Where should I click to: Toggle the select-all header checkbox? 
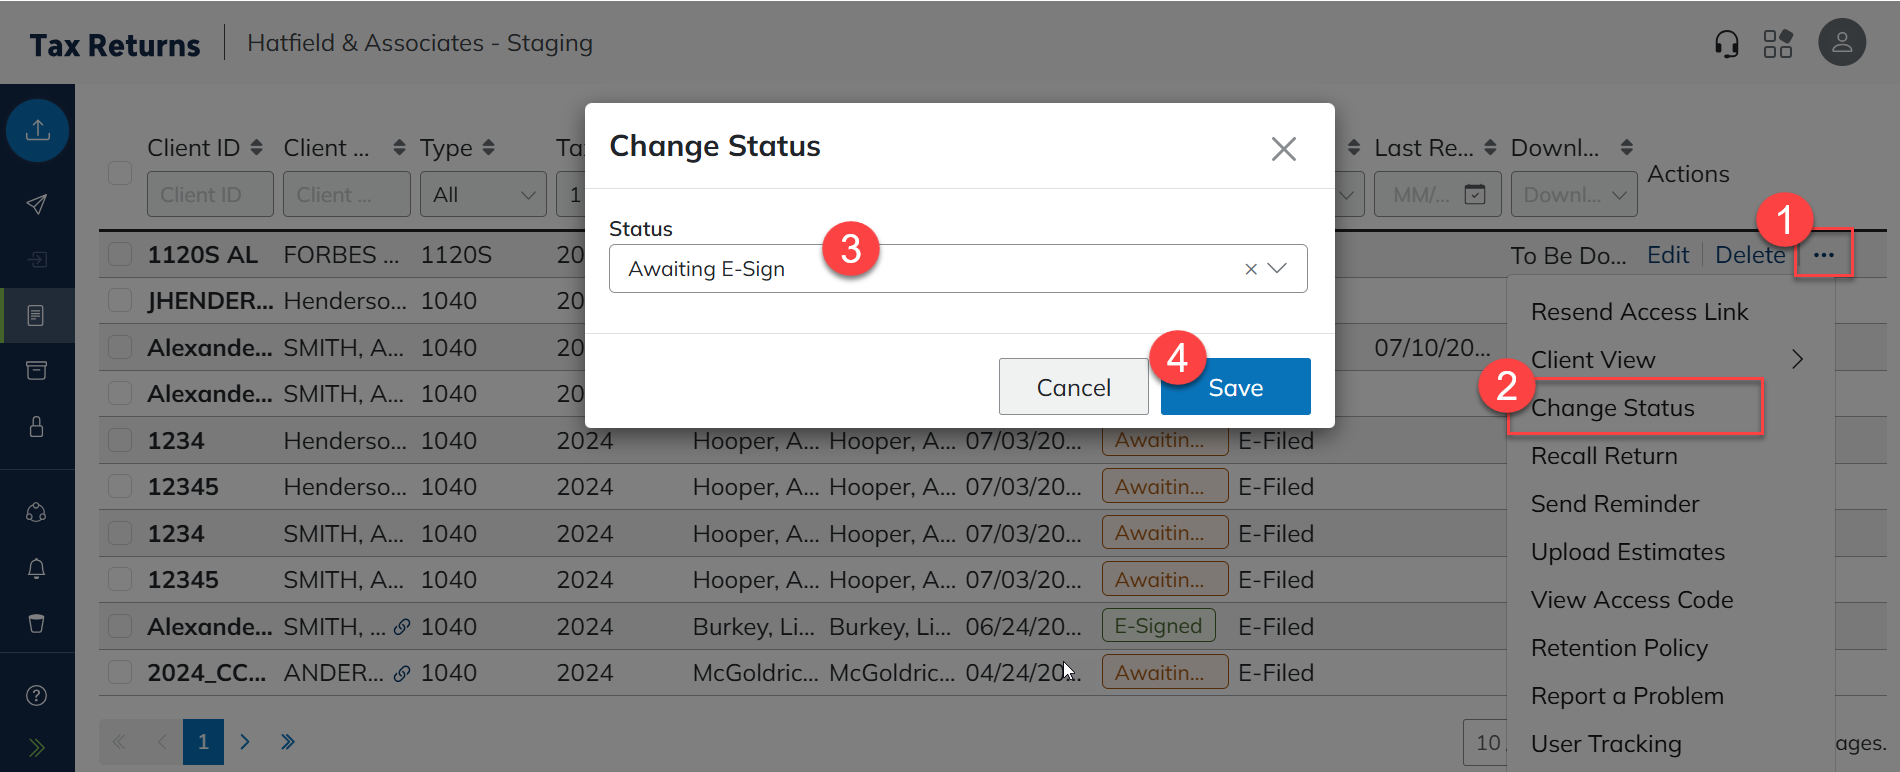point(120,173)
